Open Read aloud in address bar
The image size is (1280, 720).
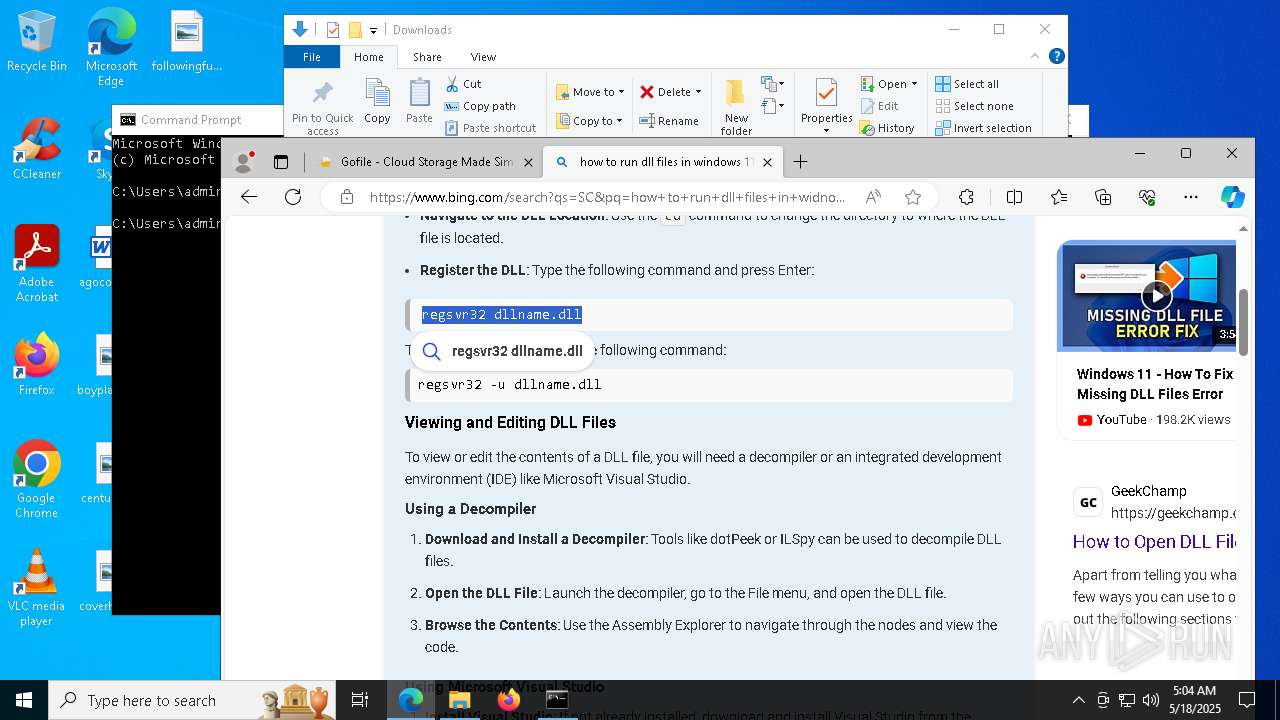[x=874, y=197]
